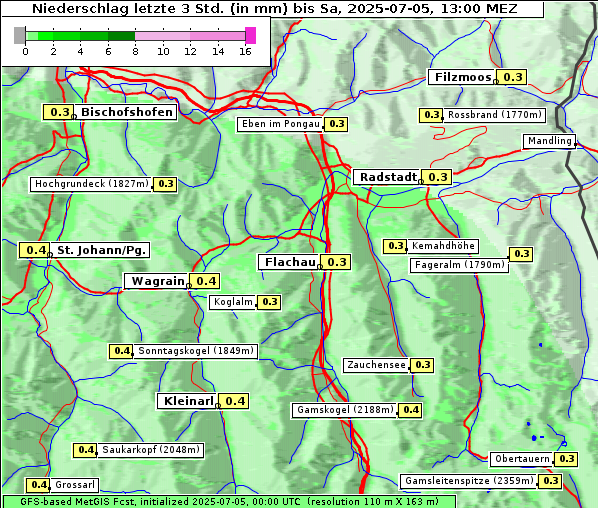598x508 pixels.
Task: Click the Sonntagskogel (1849m) label
Action: click(195, 351)
